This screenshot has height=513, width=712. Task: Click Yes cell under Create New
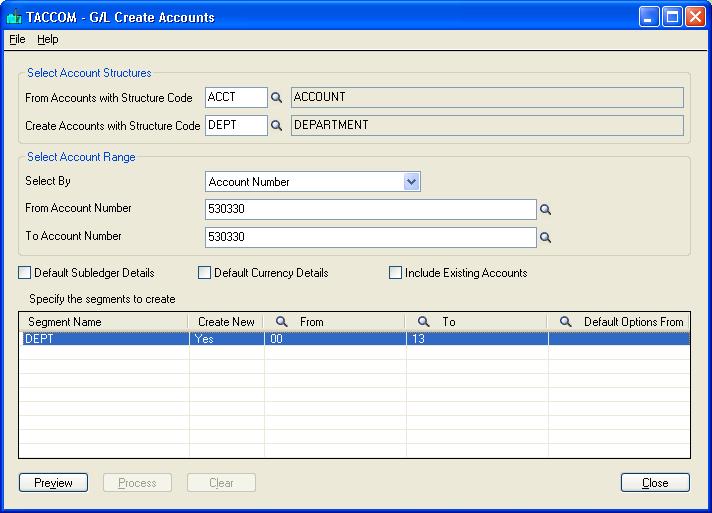click(x=227, y=339)
